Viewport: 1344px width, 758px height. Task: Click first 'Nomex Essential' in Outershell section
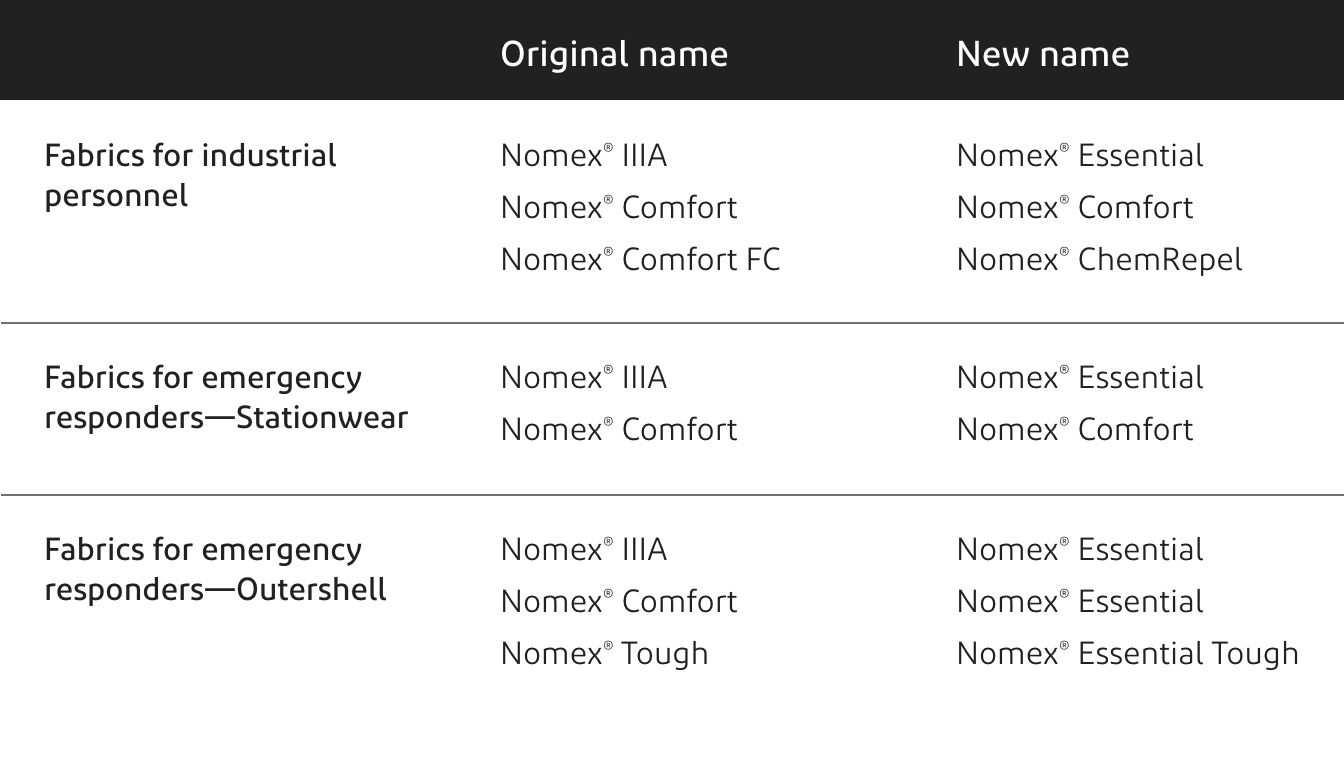tap(1079, 550)
